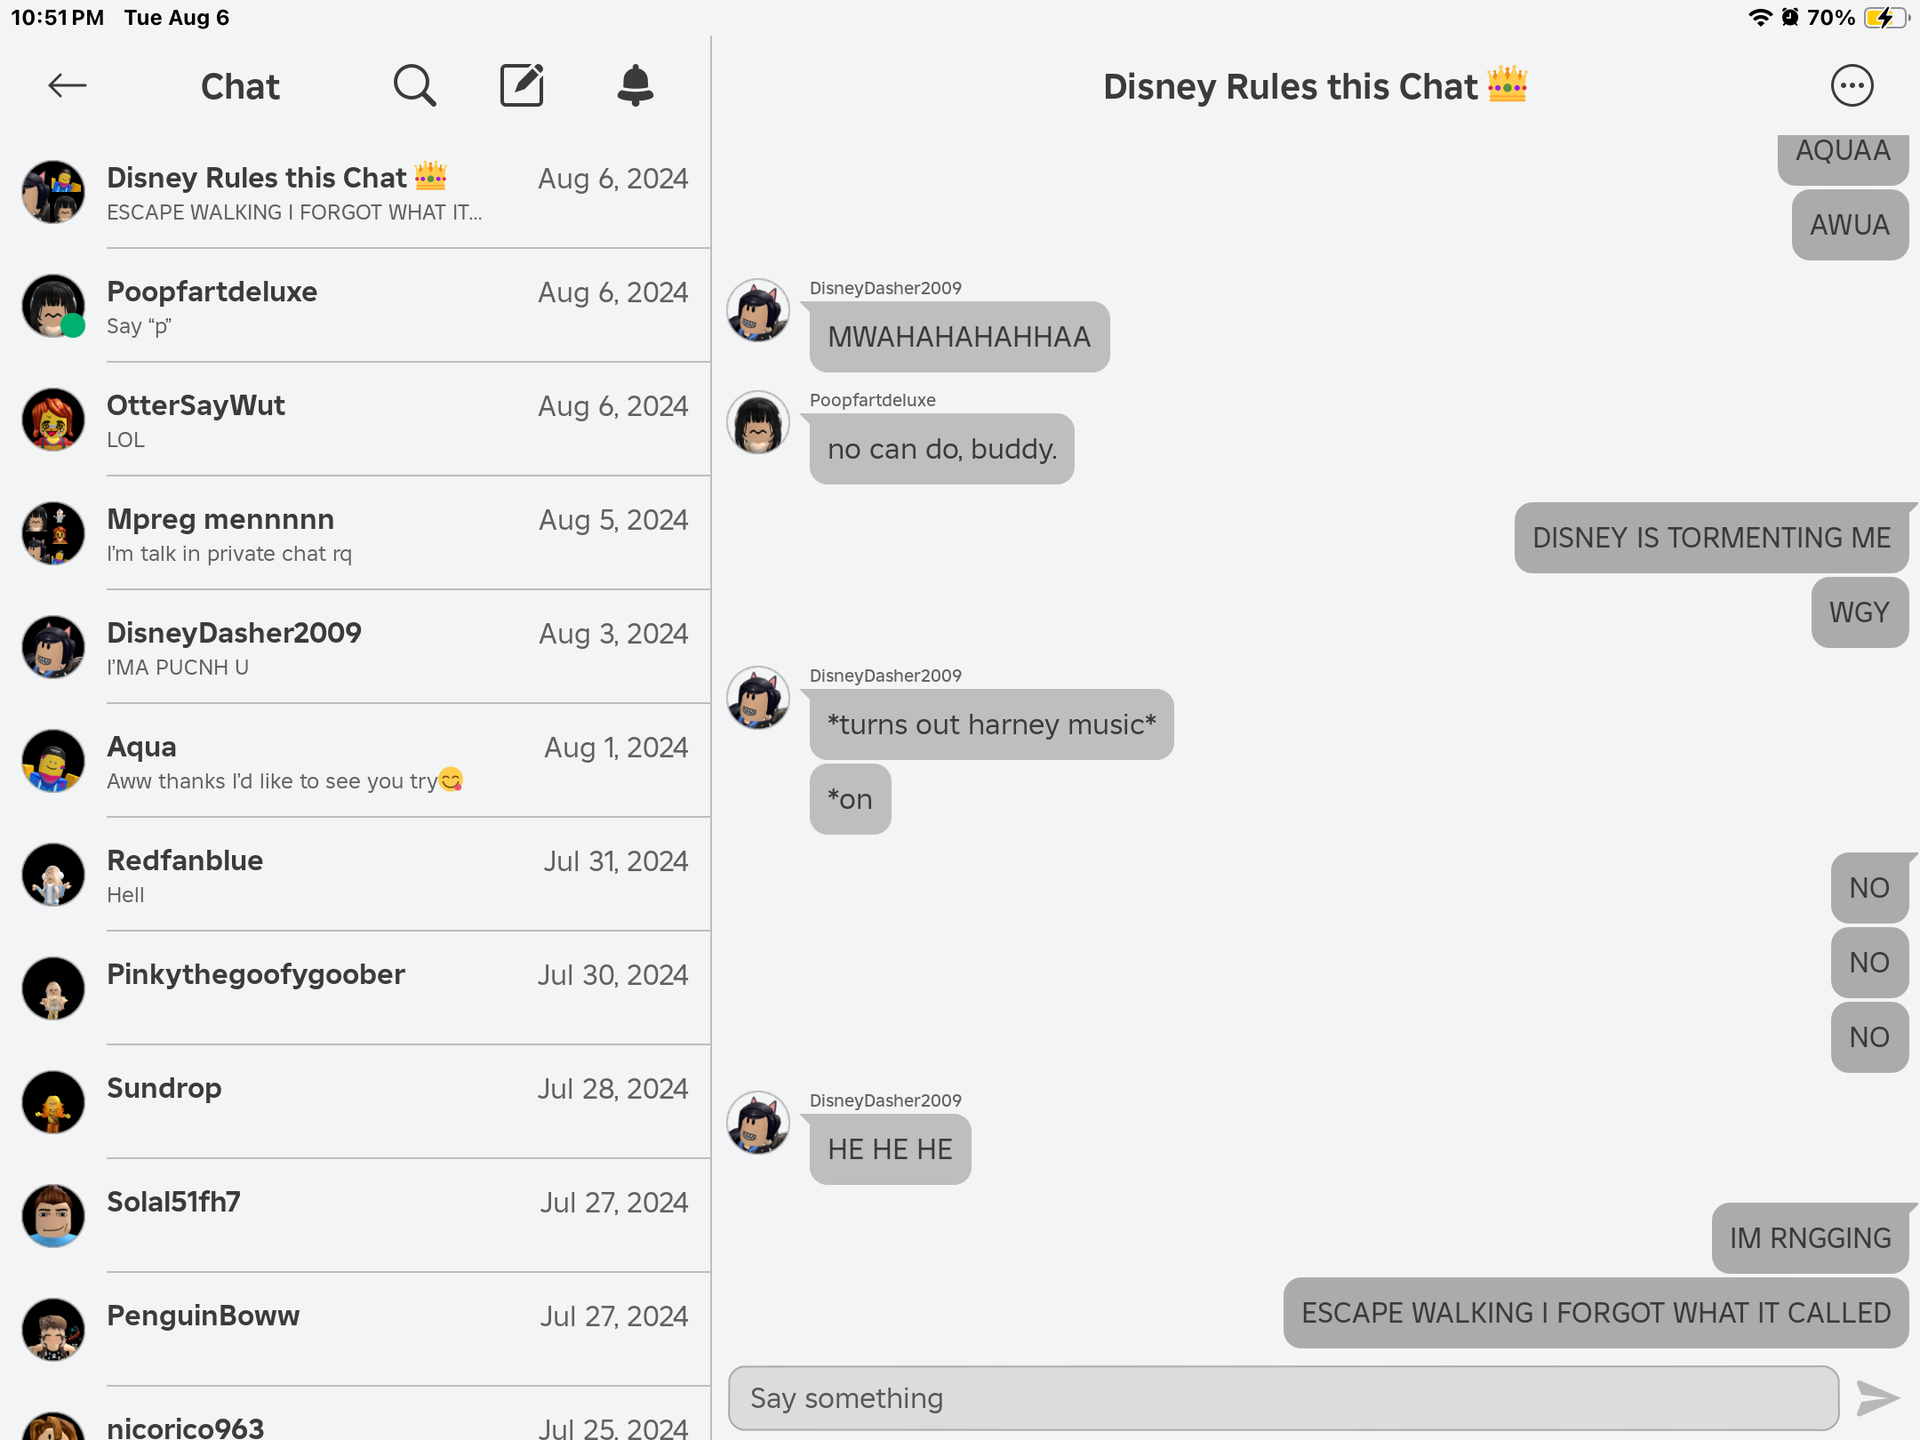The image size is (1920, 1440).
Task: Select the ESCAPE WALKING I FORGOT message bubble
Action: coord(1596,1313)
